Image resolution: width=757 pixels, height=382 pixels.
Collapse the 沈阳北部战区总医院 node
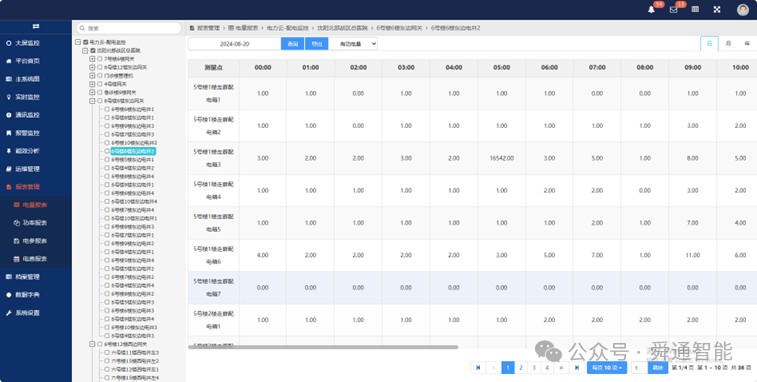(x=85, y=50)
